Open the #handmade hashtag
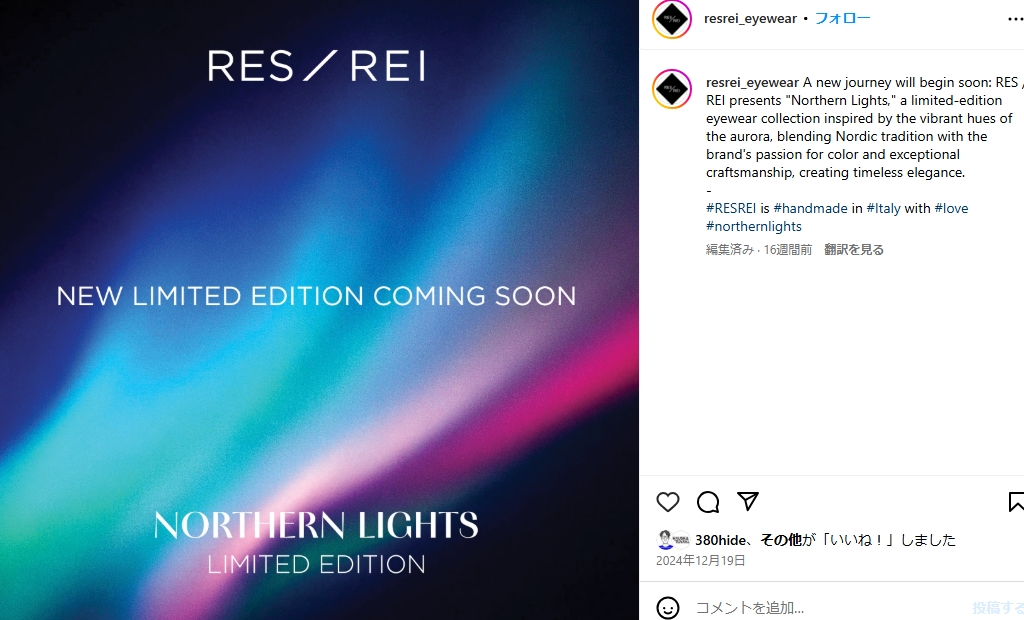The image size is (1024, 620). [x=810, y=208]
